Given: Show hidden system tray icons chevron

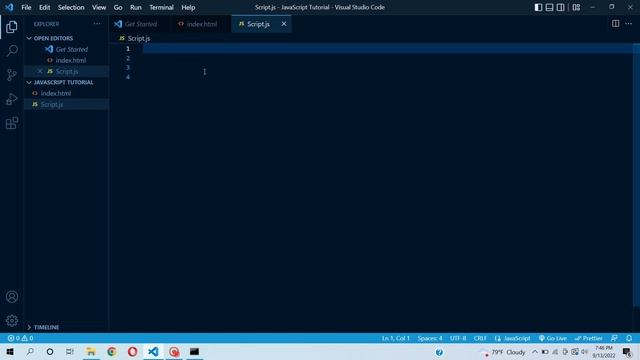Looking at the screenshot, I should [535, 352].
